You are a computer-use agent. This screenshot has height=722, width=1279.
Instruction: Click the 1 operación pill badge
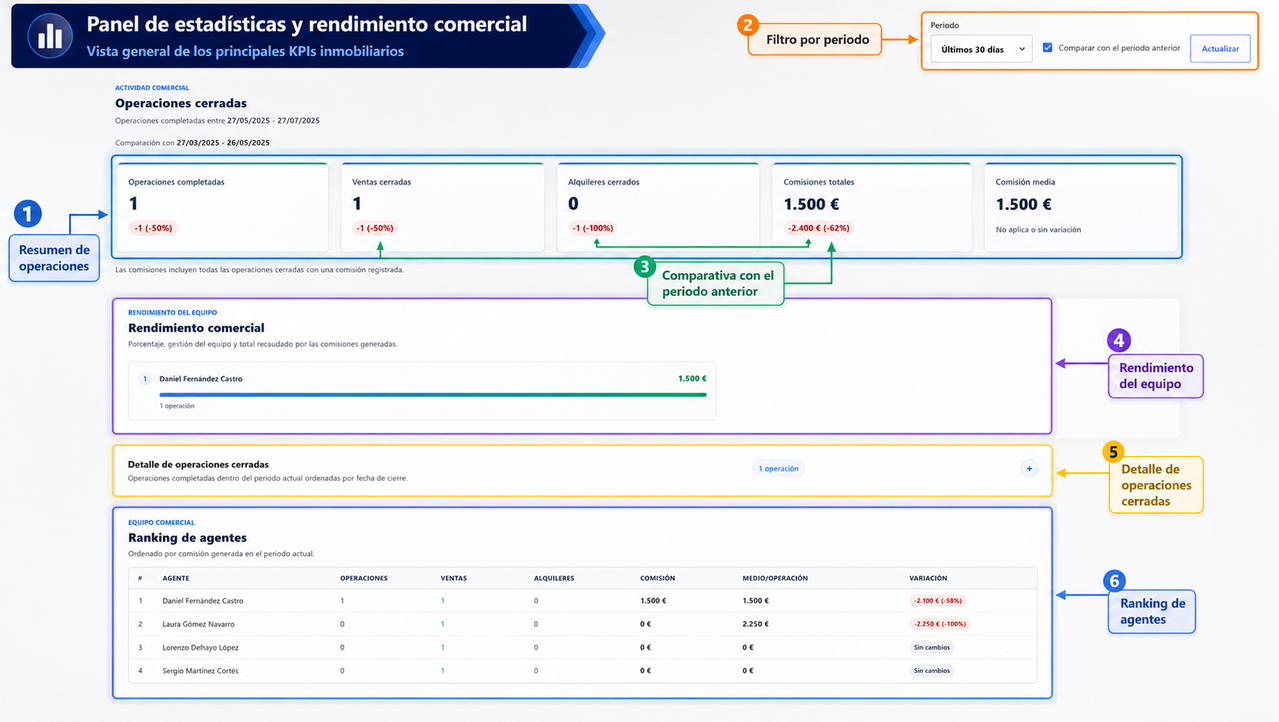coord(777,468)
